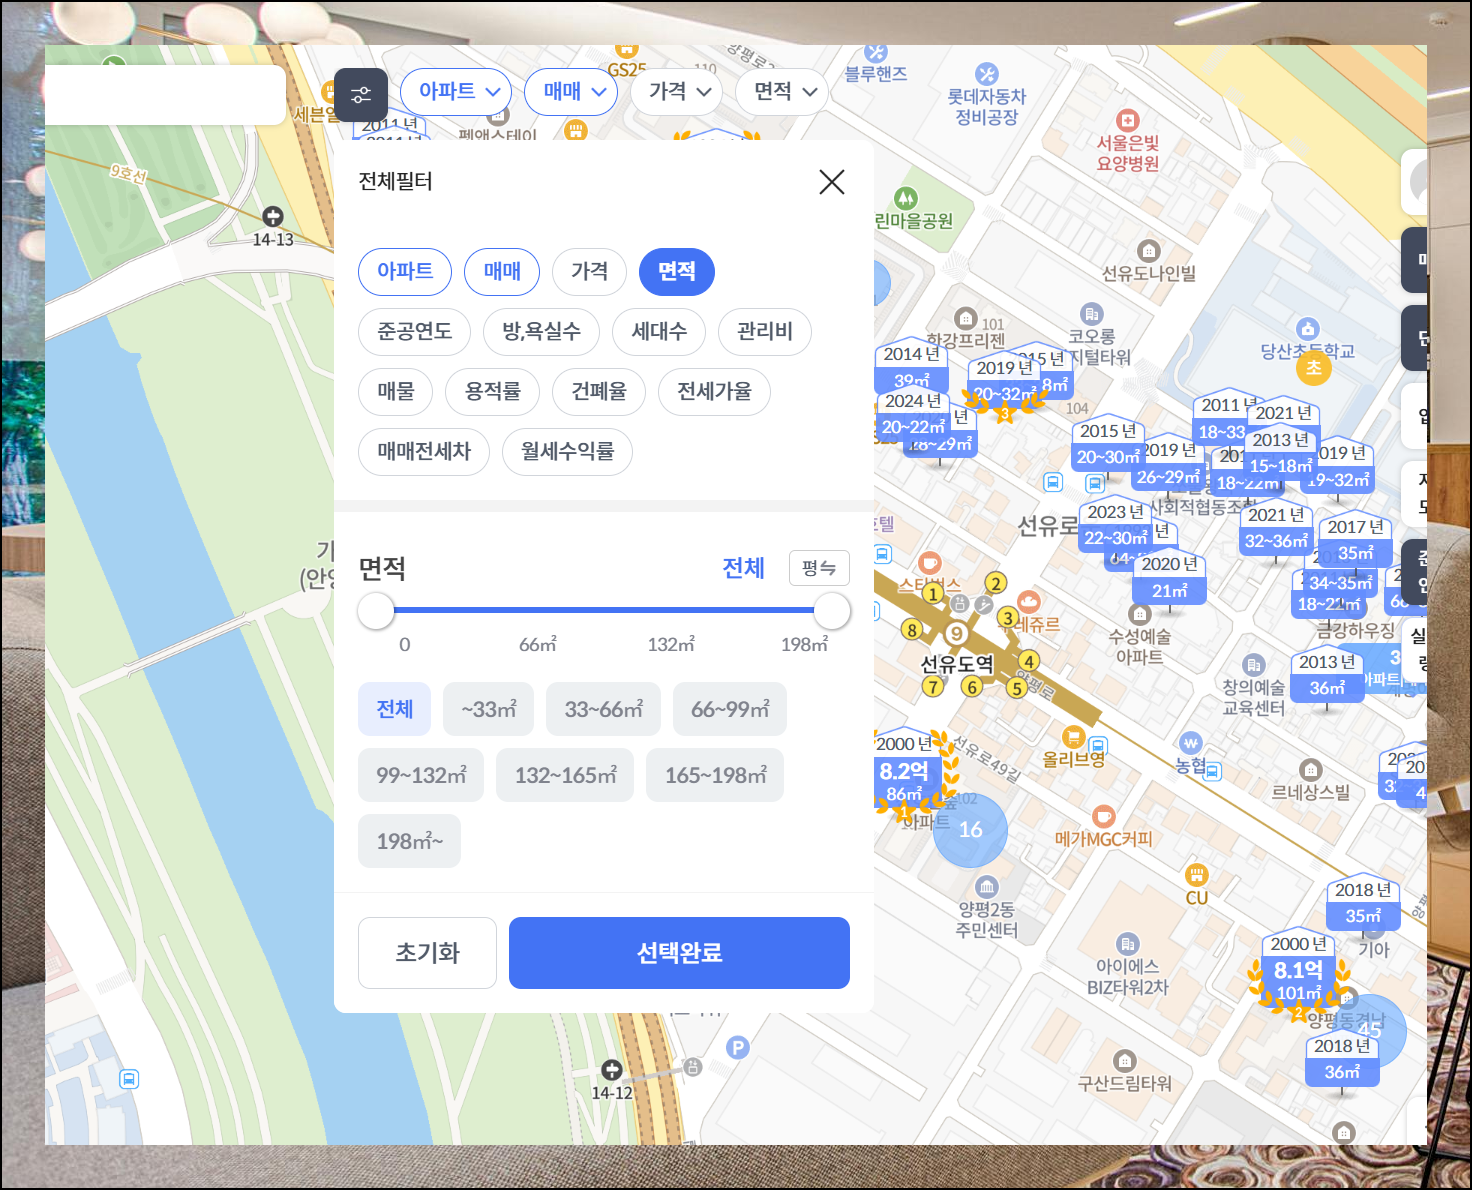
Task: Choose the 165~198㎡ area range option
Action: pos(715,775)
